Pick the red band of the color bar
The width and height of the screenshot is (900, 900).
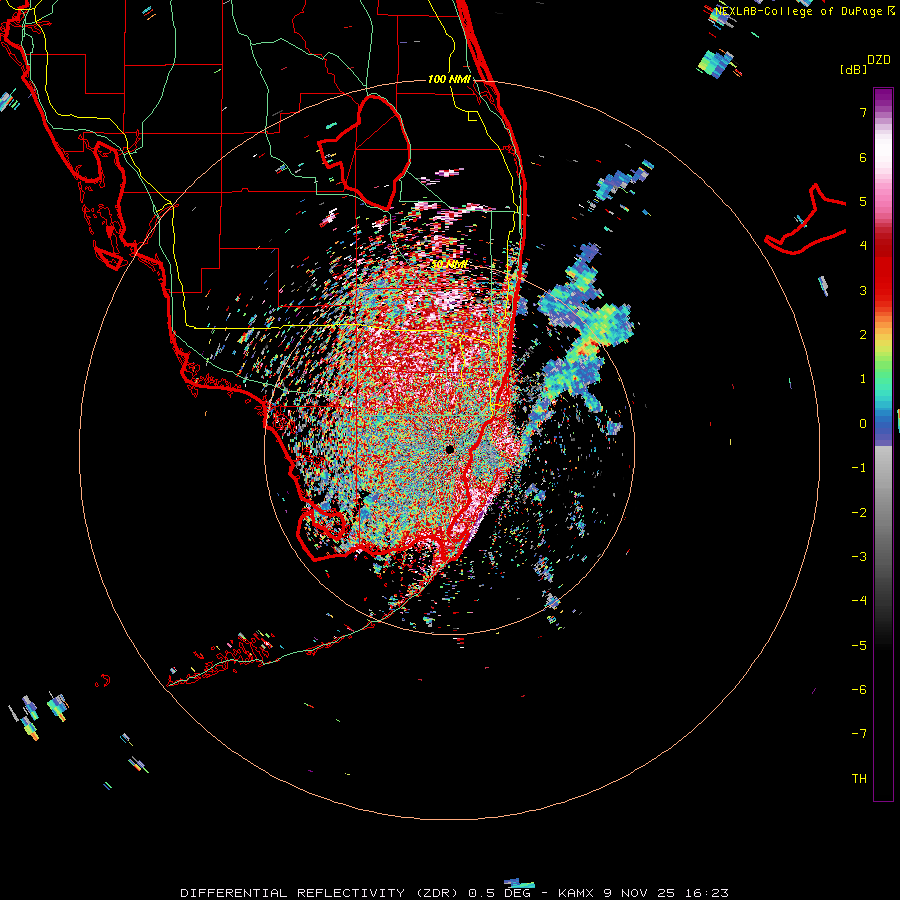point(883,270)
